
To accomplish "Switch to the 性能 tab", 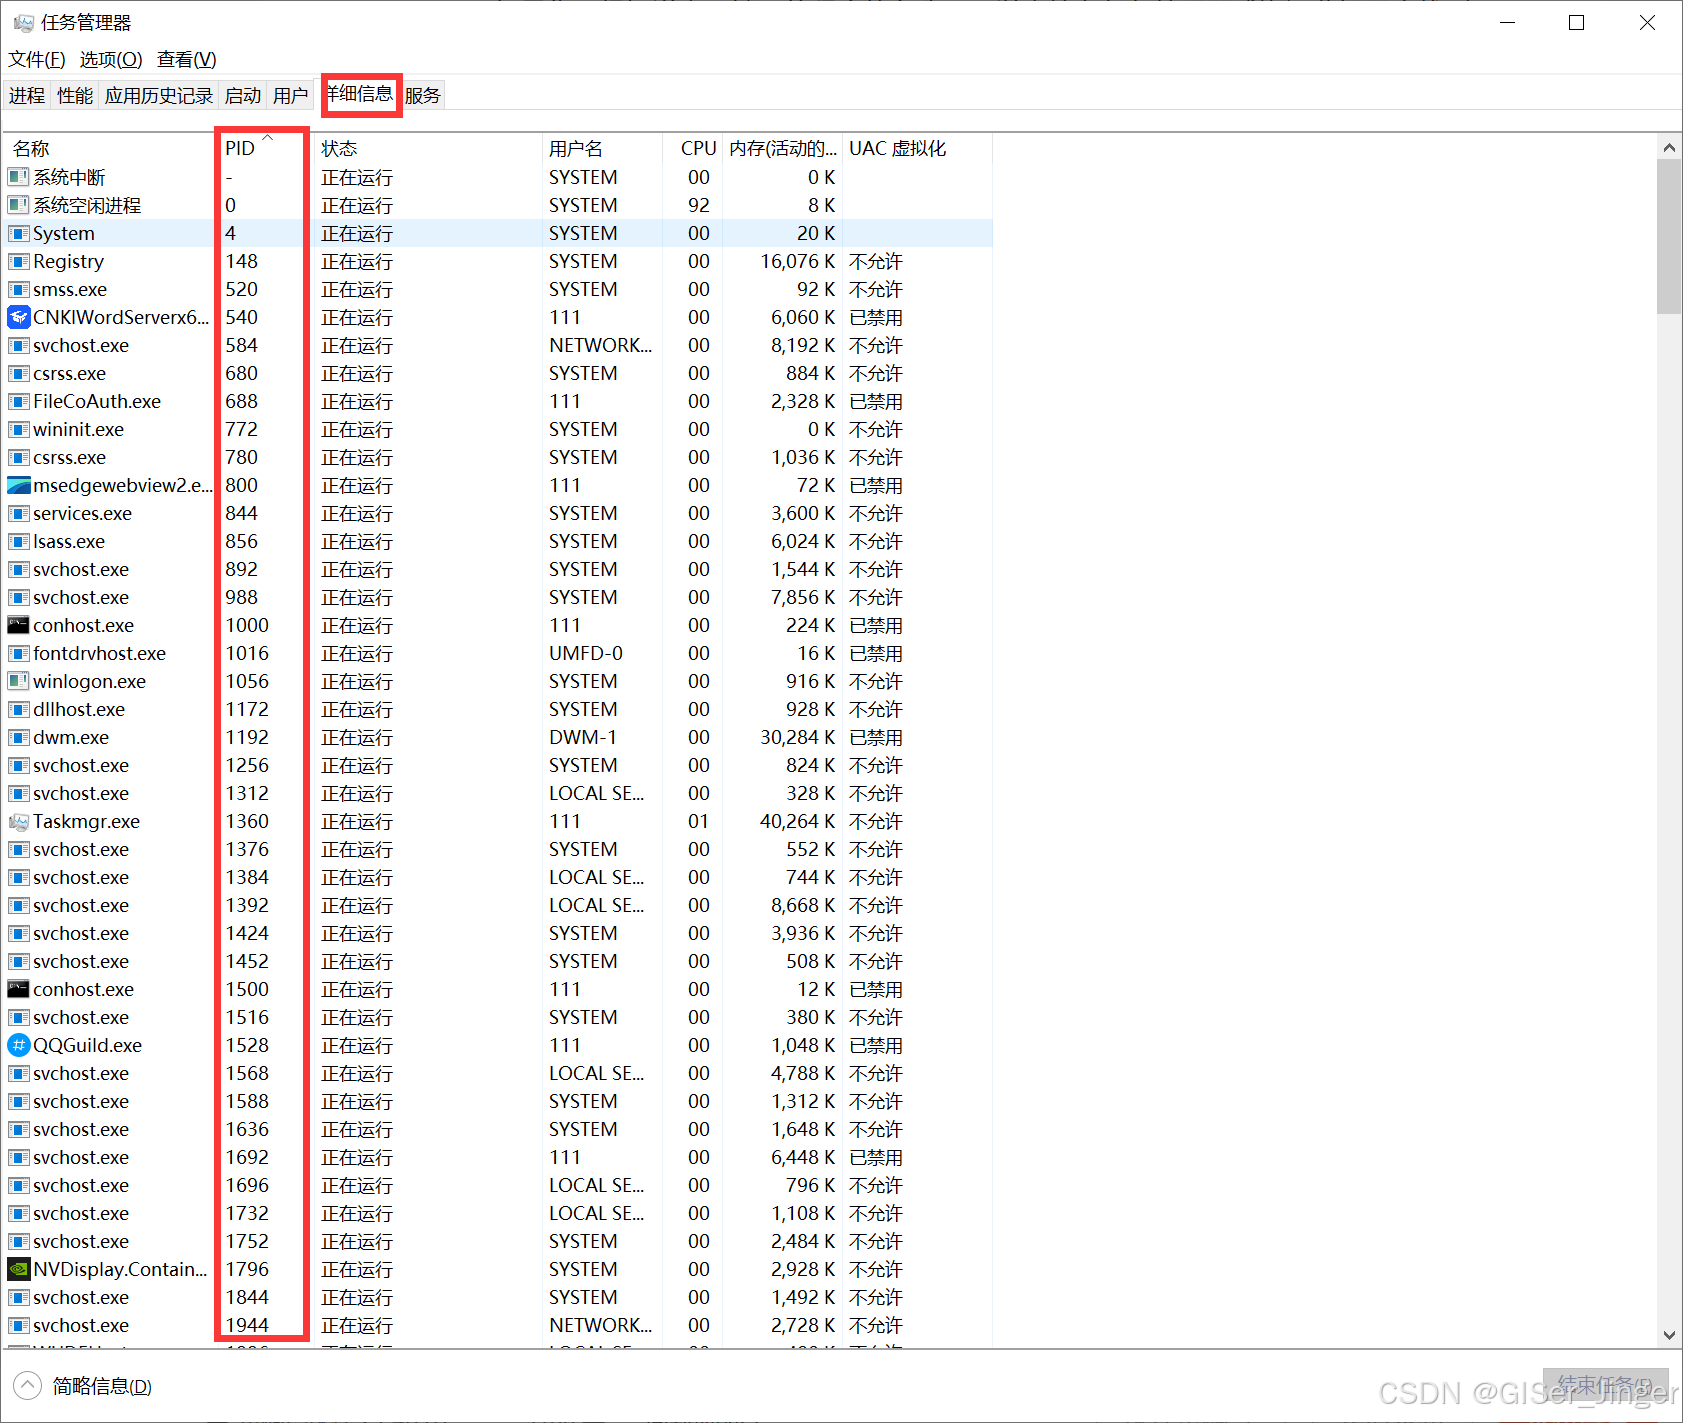I will tap(75, 96).
